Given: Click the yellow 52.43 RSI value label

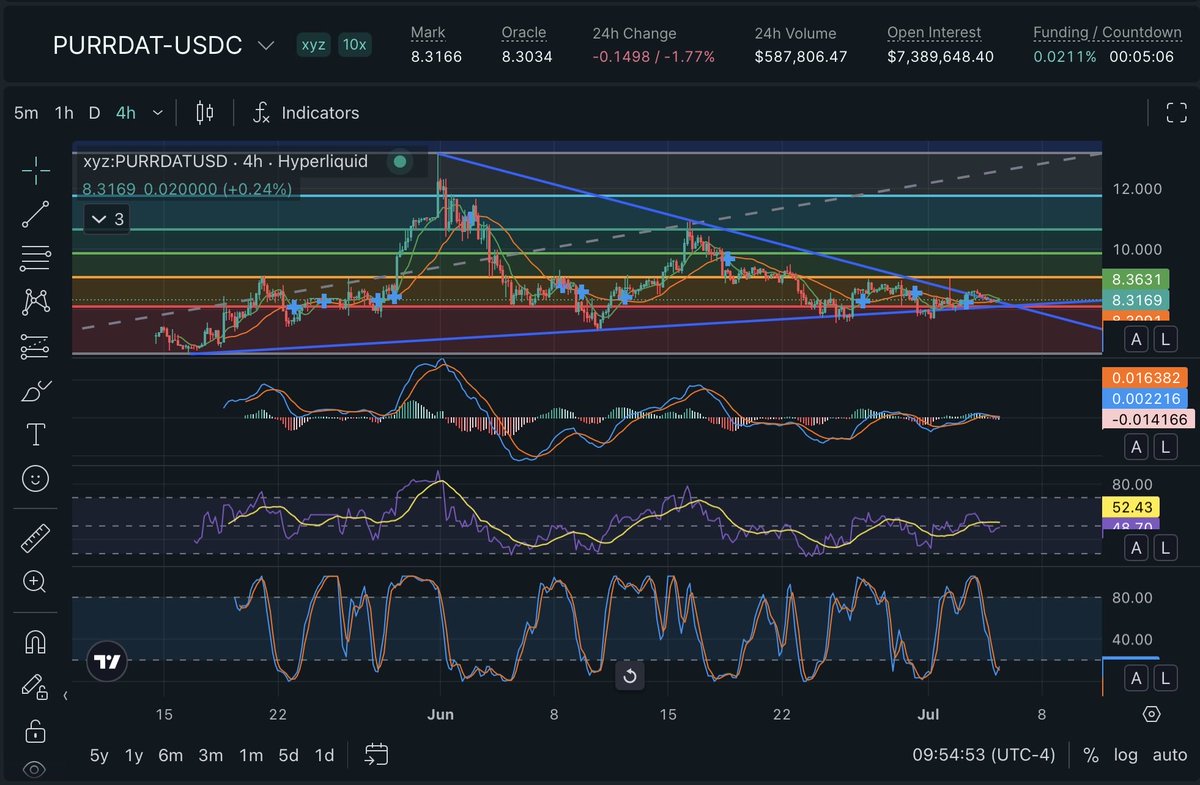Looking at the screenshot, I should coord(1132,507).
